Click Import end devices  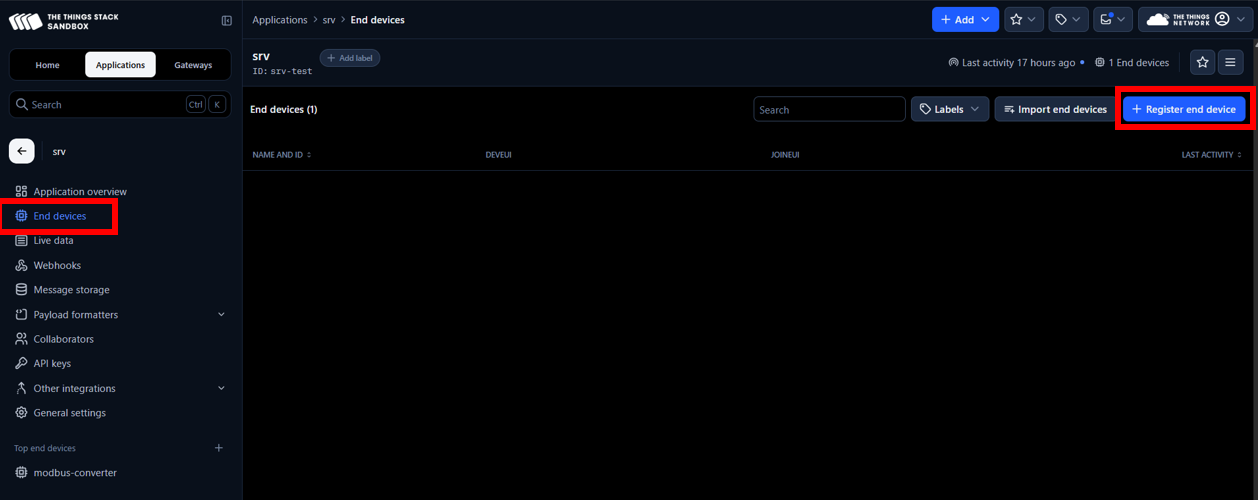tap(1055, 109)
